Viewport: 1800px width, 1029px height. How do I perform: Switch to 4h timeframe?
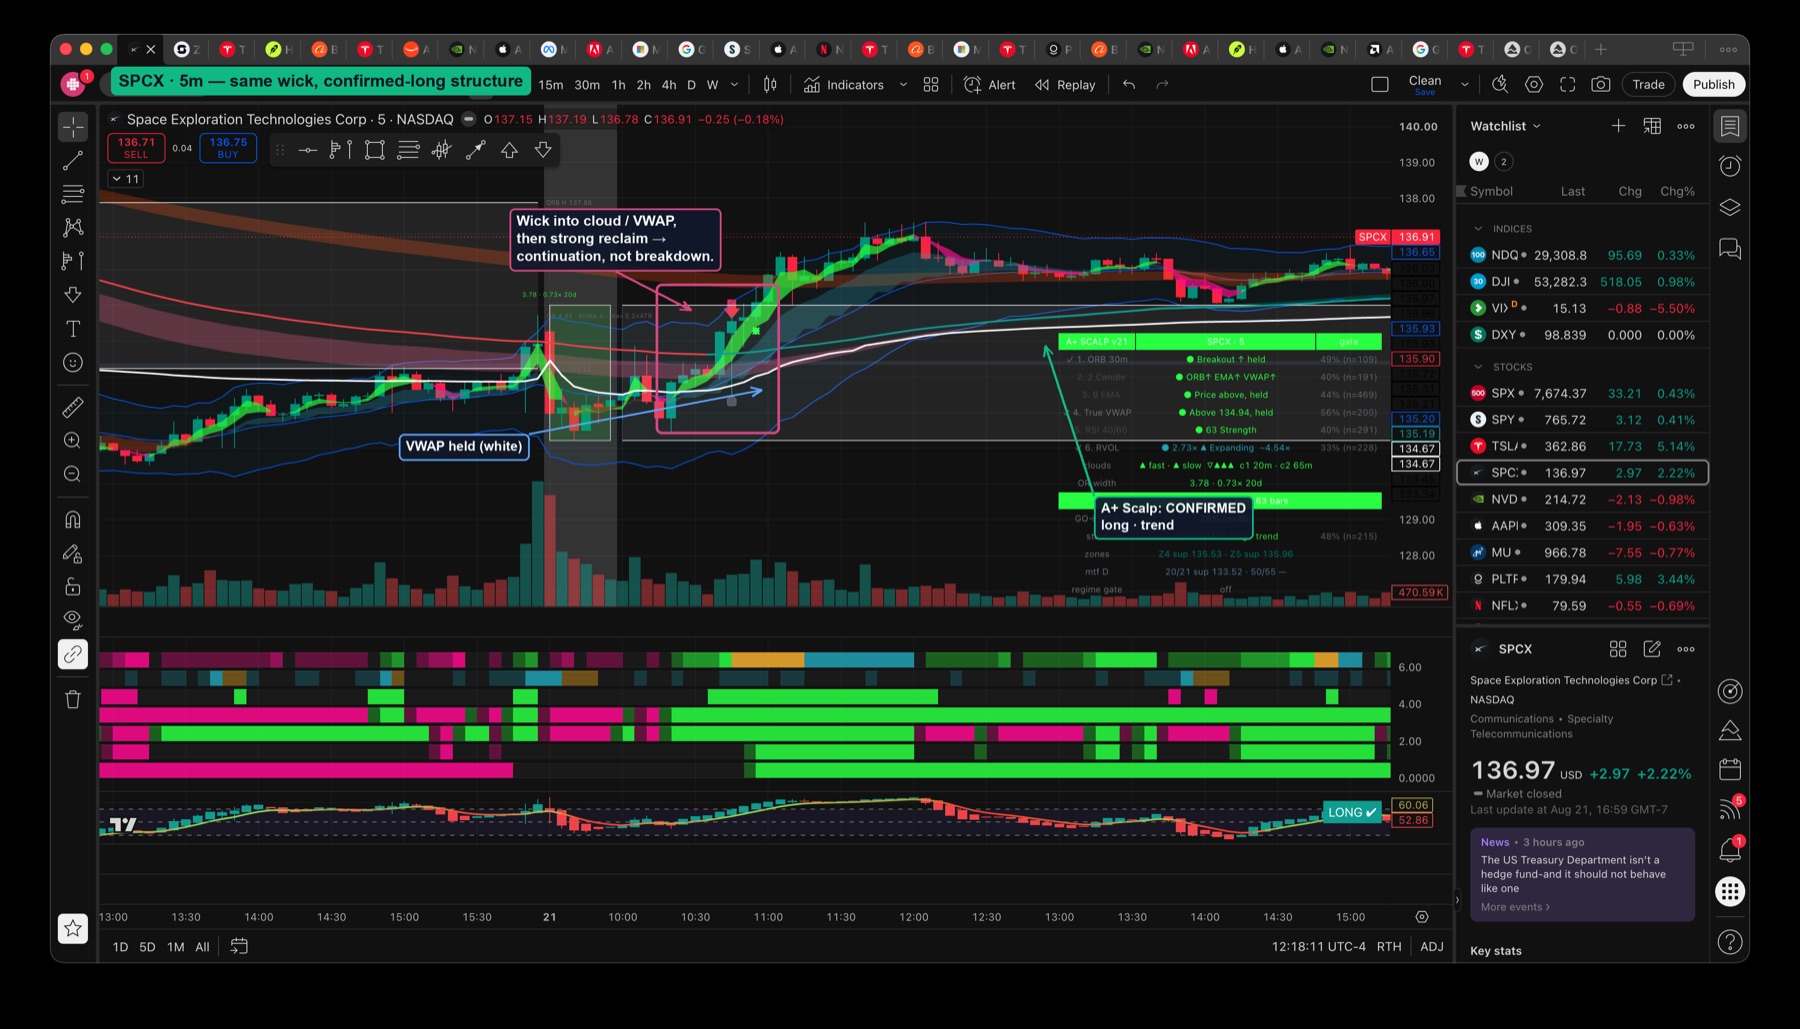point(669,85)
